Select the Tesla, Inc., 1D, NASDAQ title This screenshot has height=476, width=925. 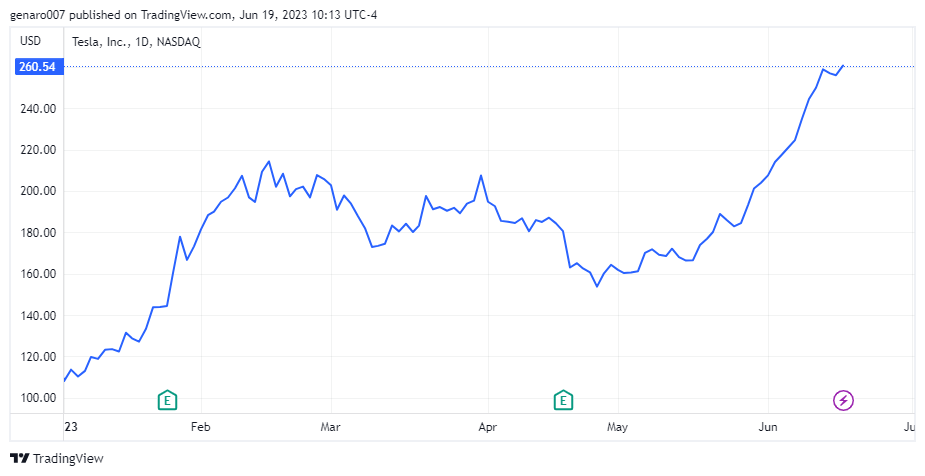coord(136,42)
